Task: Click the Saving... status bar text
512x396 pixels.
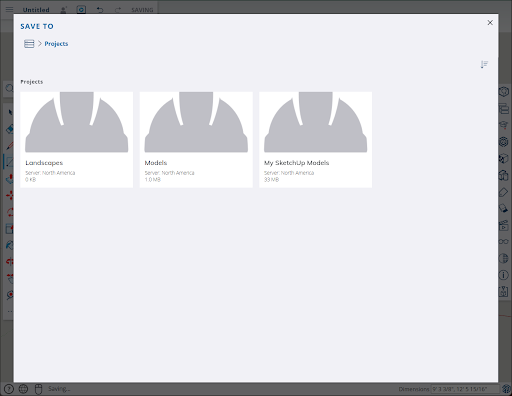Action: pyautogui.click(x=59, y=389)
